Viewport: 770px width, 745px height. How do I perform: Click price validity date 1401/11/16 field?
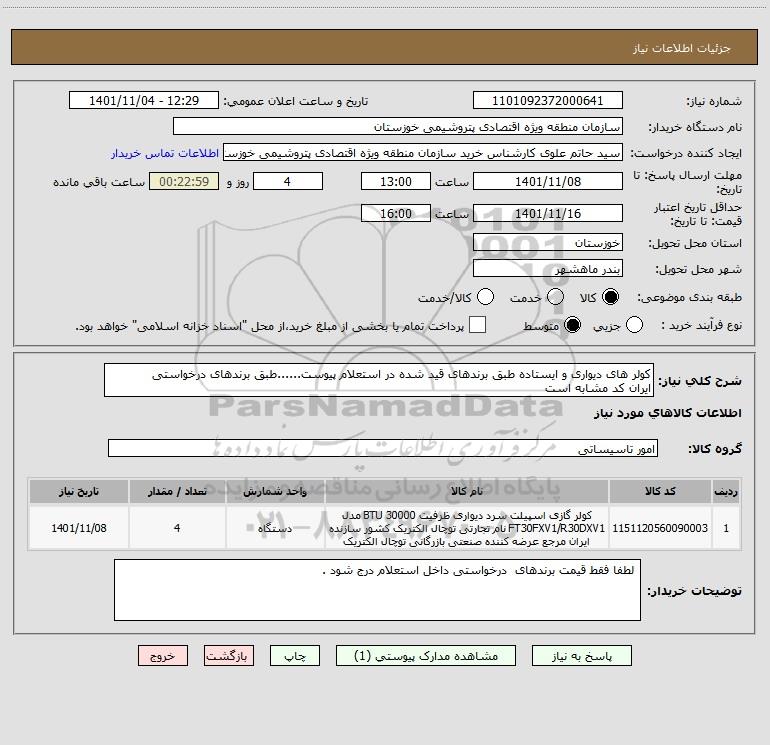click(548, 214)
